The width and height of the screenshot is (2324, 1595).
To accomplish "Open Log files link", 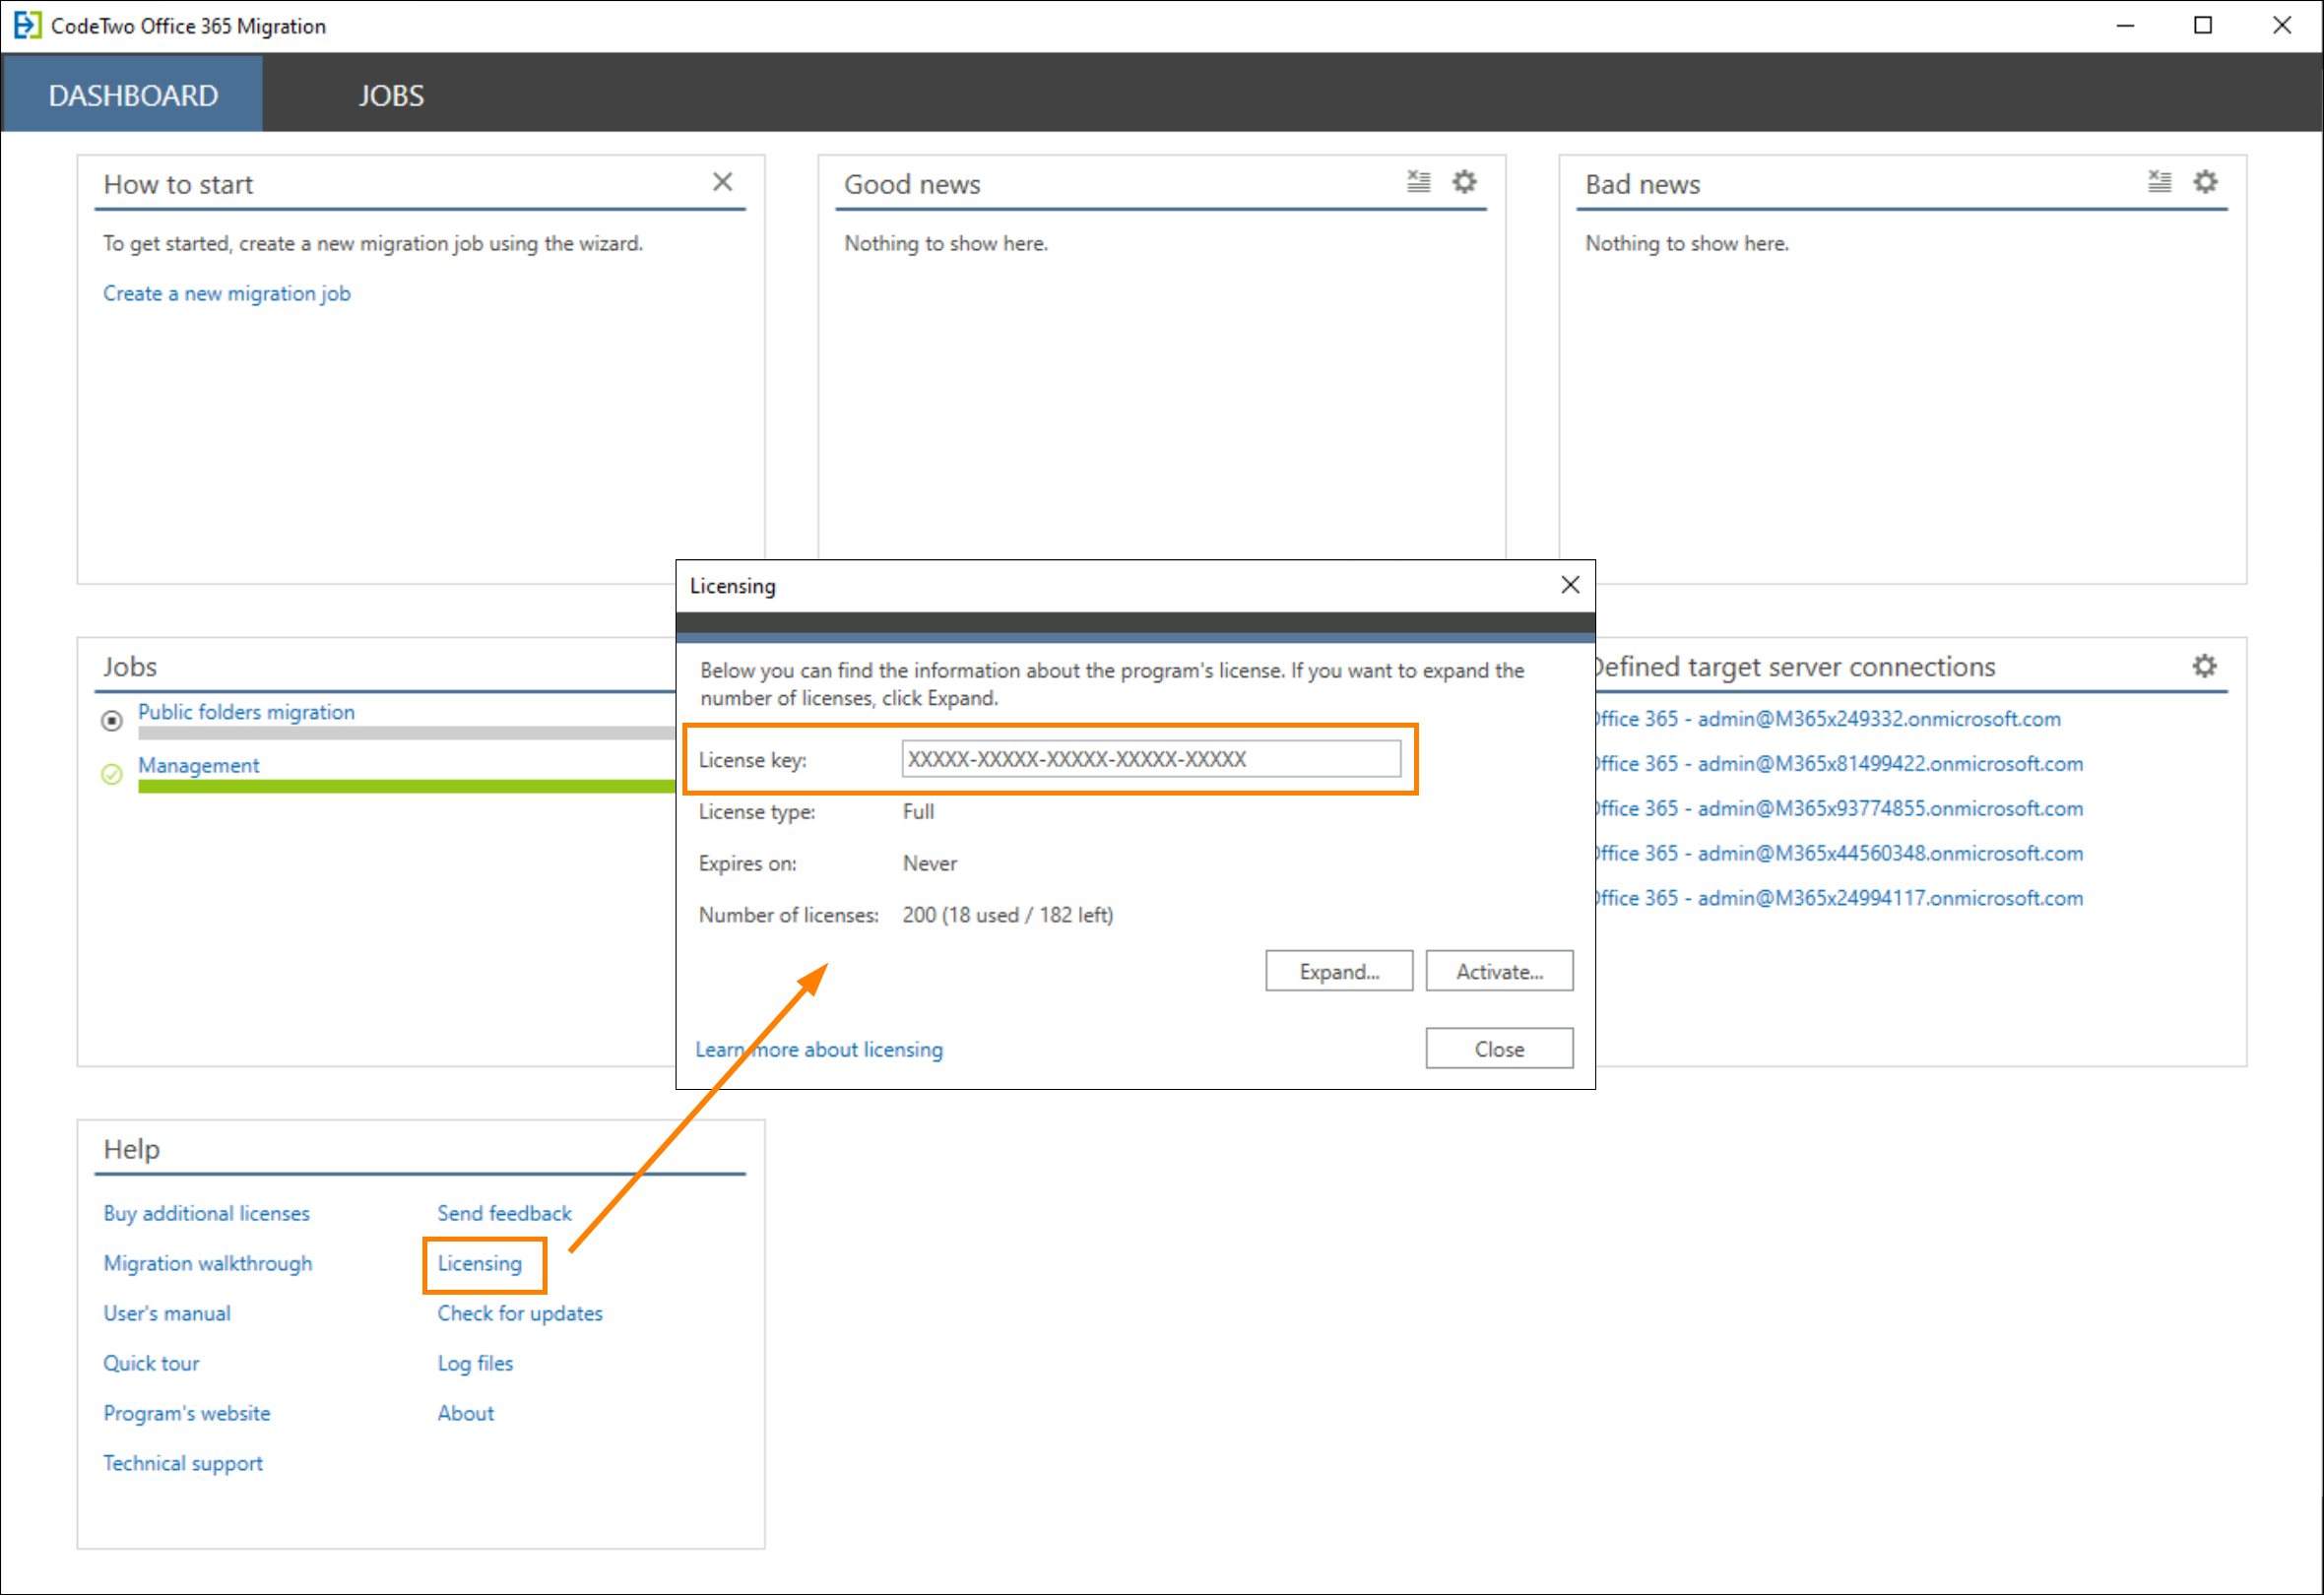I will (x=475, y=1364).
